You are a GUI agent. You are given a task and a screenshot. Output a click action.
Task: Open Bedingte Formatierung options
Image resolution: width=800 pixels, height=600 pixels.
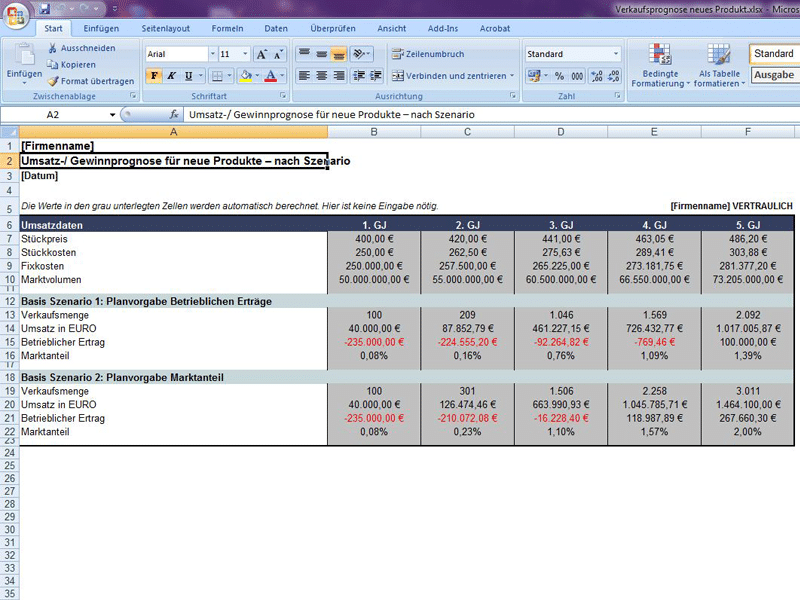660,65
